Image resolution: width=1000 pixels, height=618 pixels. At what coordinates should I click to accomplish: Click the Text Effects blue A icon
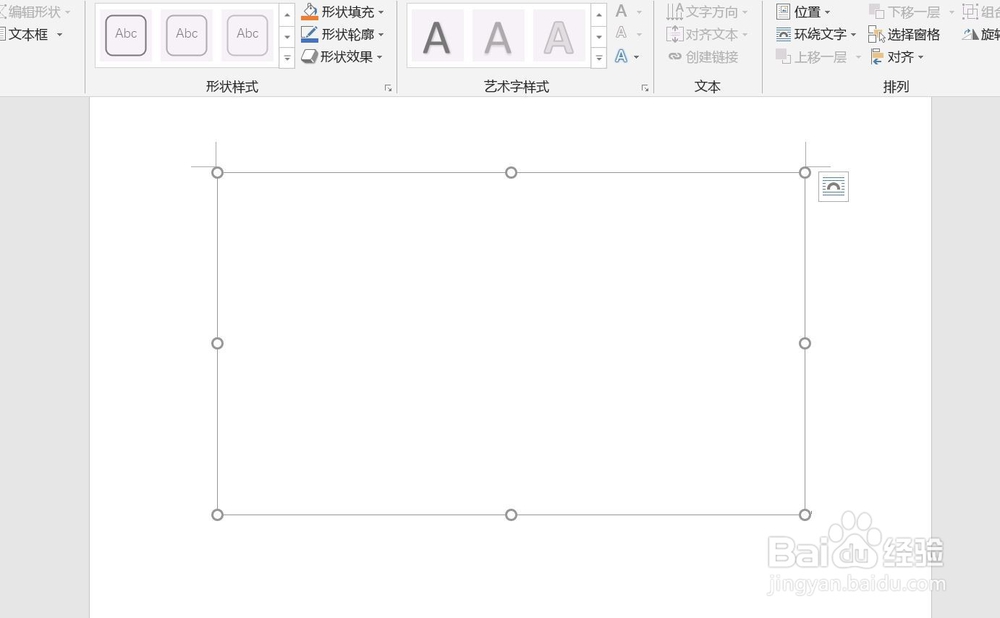[x=621, y=56]
